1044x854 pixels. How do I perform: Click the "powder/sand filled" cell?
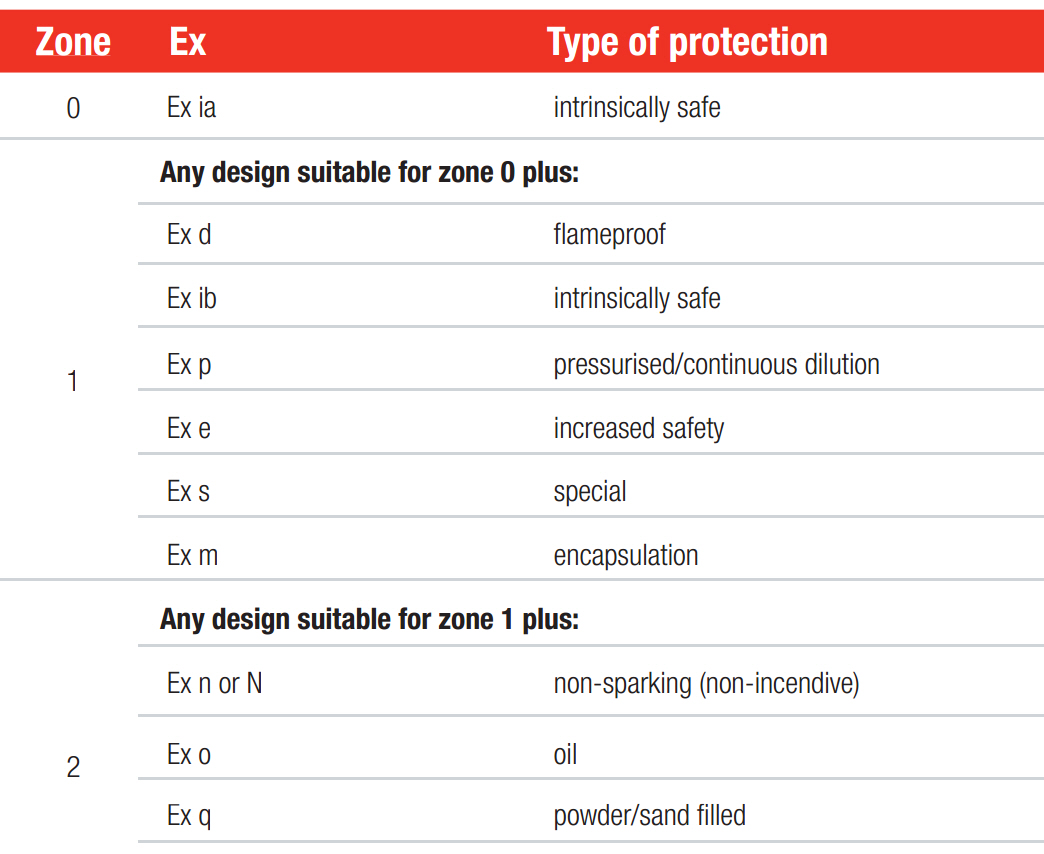pyautogui.click(x=649, y=816)
